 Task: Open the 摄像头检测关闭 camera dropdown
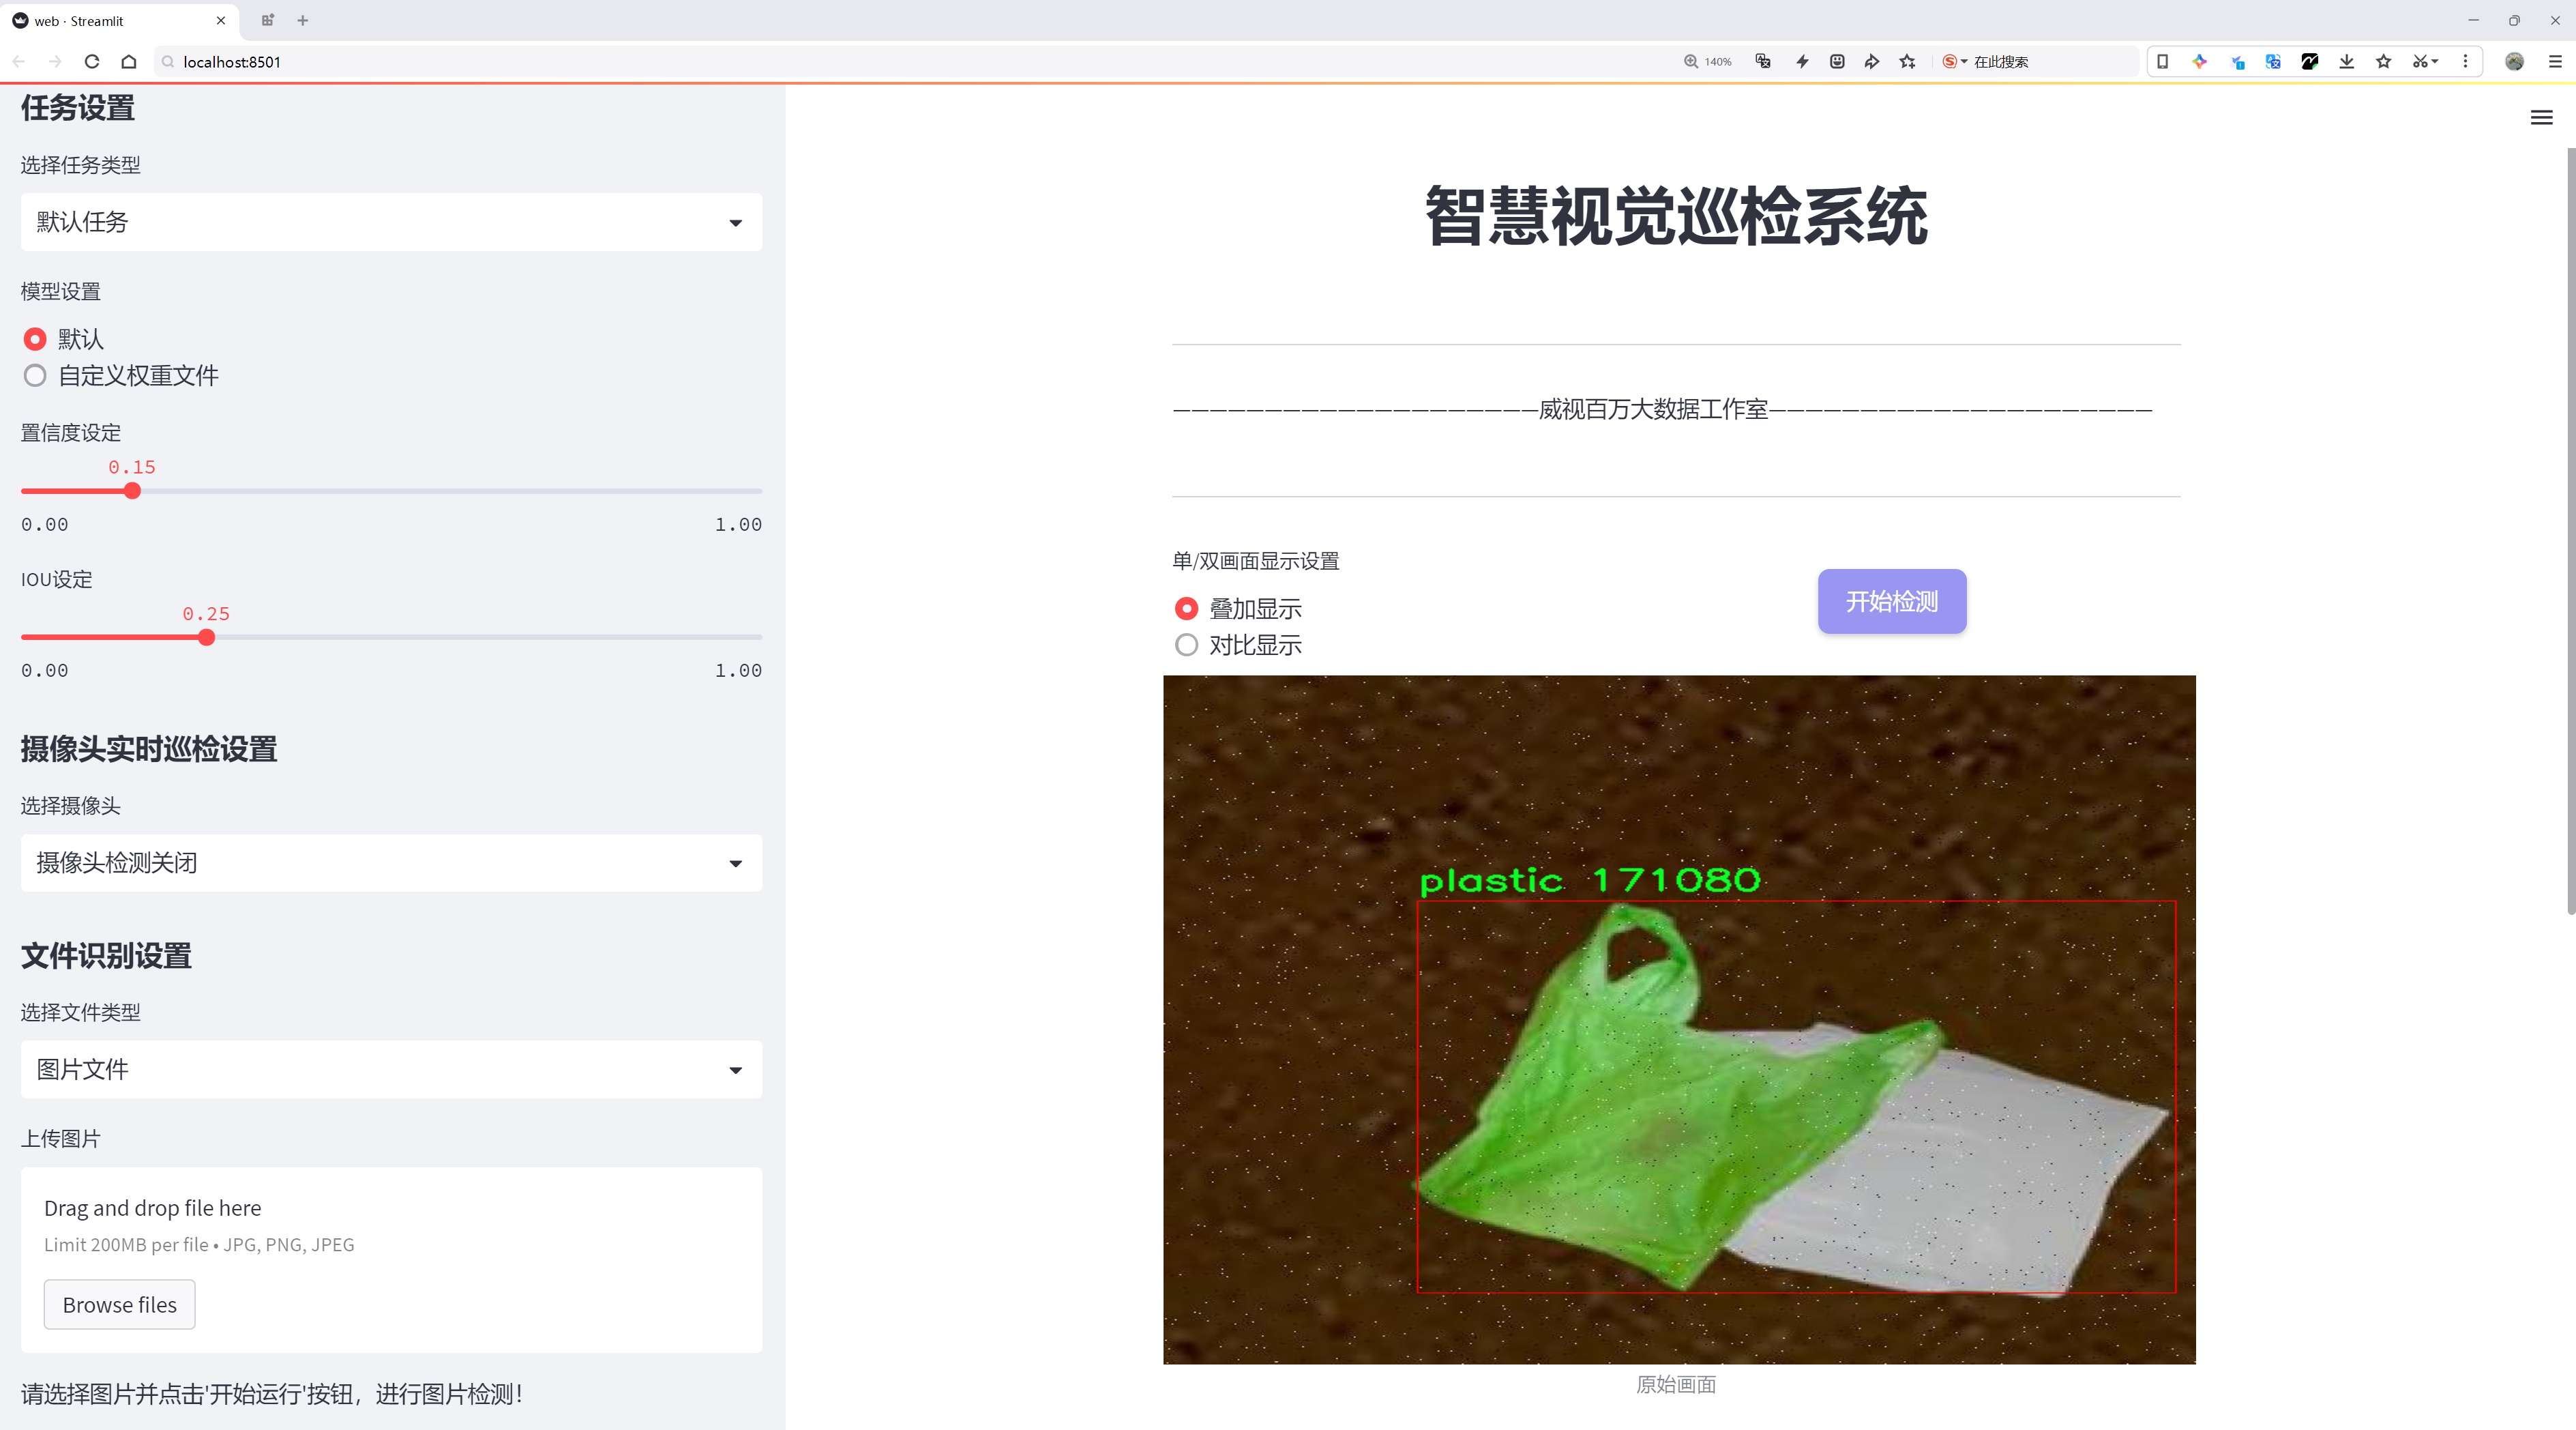point(390,862)
